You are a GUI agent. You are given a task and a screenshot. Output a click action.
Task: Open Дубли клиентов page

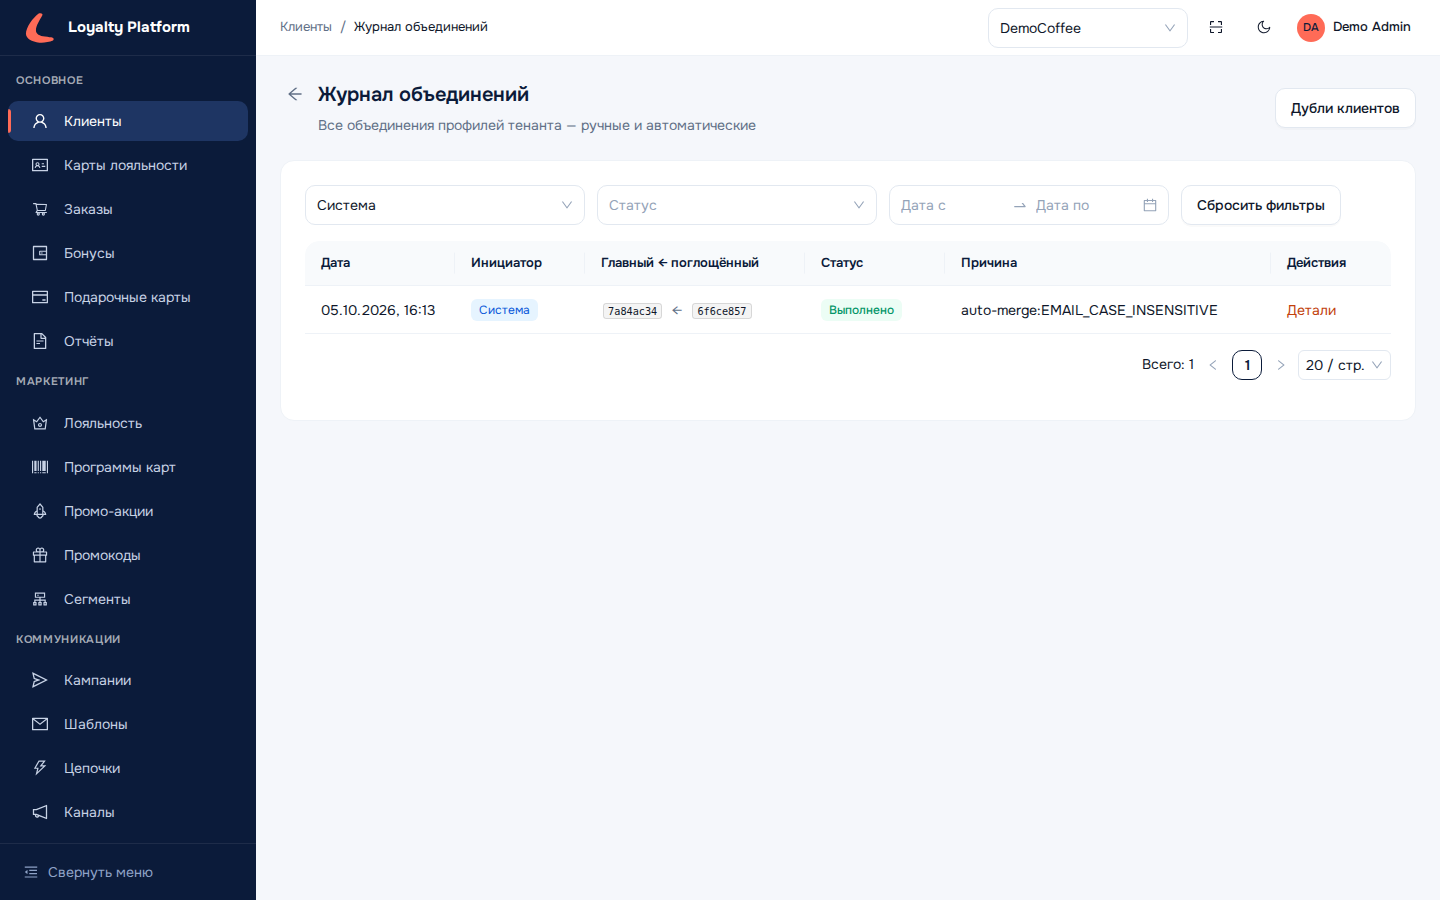pos(1345,108)
